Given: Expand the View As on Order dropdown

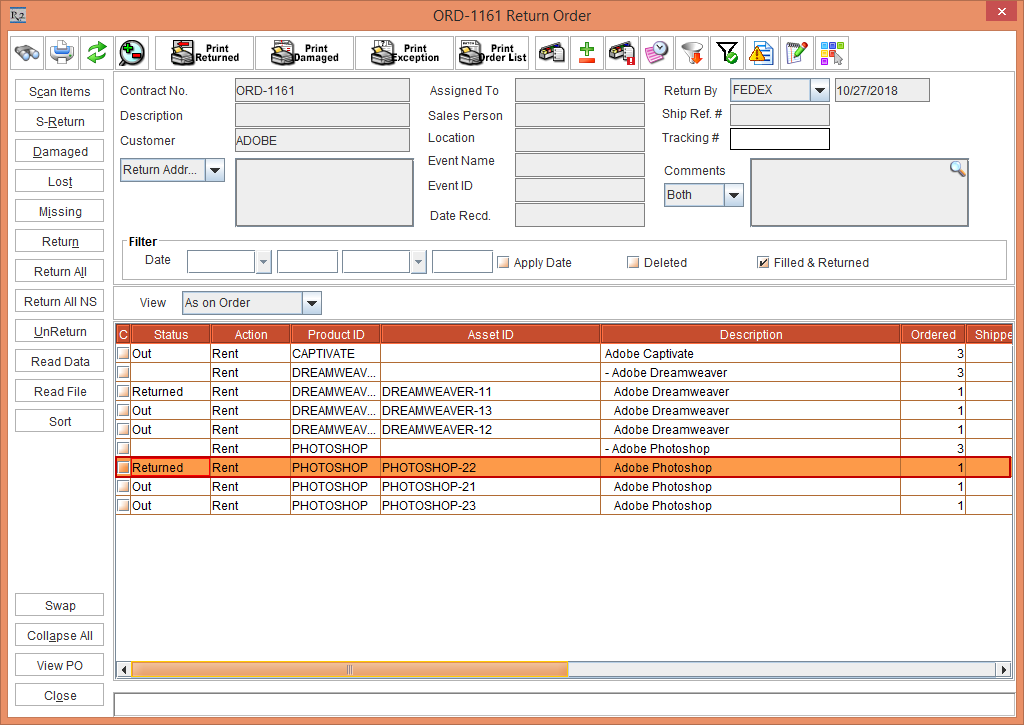Looking at the screenshot, I should 311,303.
